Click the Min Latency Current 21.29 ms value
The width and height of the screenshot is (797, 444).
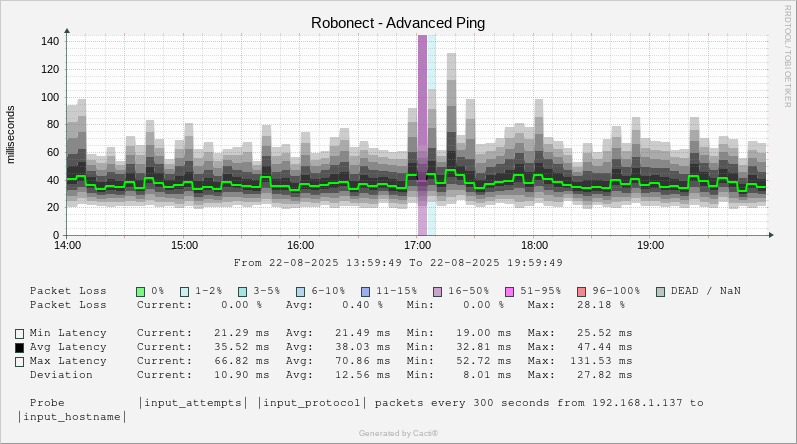[241, 333]
